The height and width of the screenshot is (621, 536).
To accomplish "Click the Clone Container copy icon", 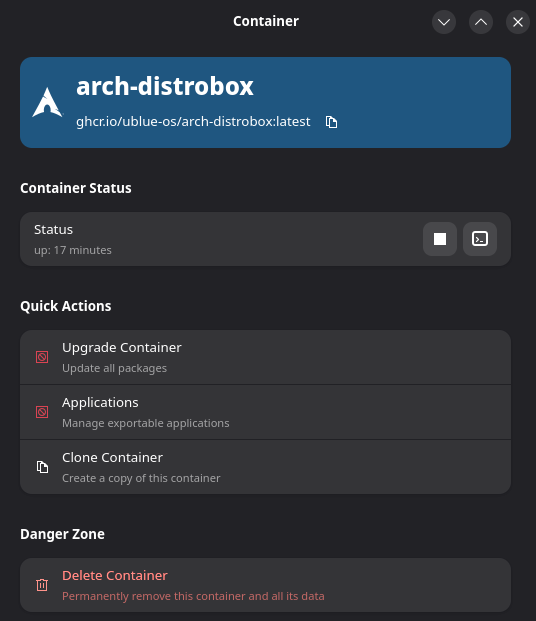I will pos(42,467).
